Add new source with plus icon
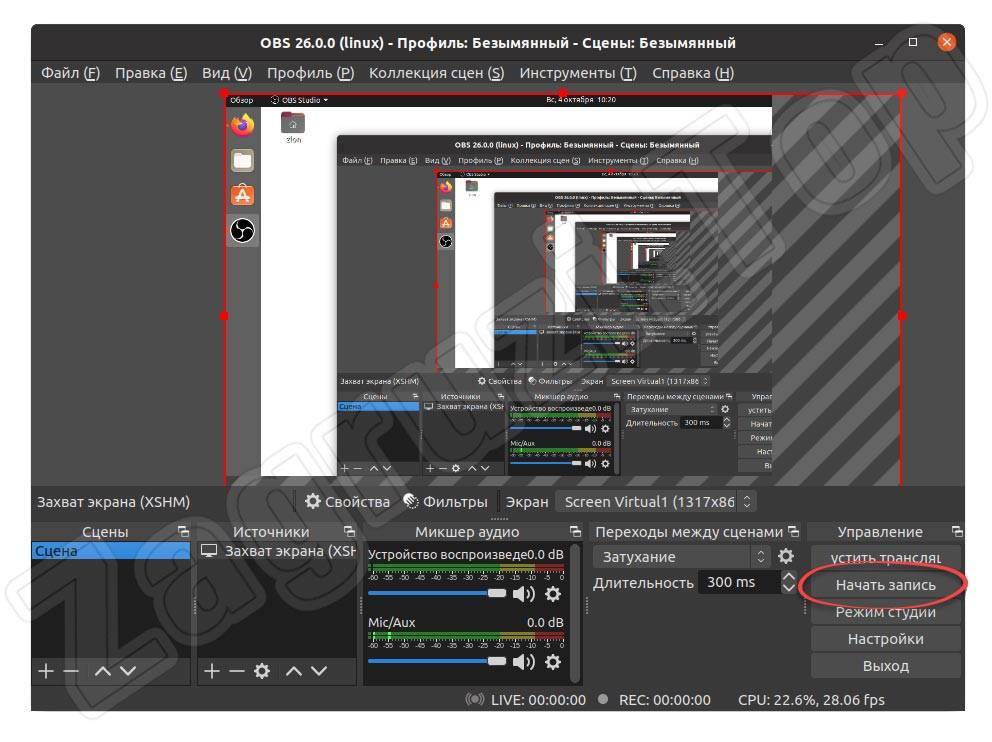 pyautogui.click(x=211, y=672)
